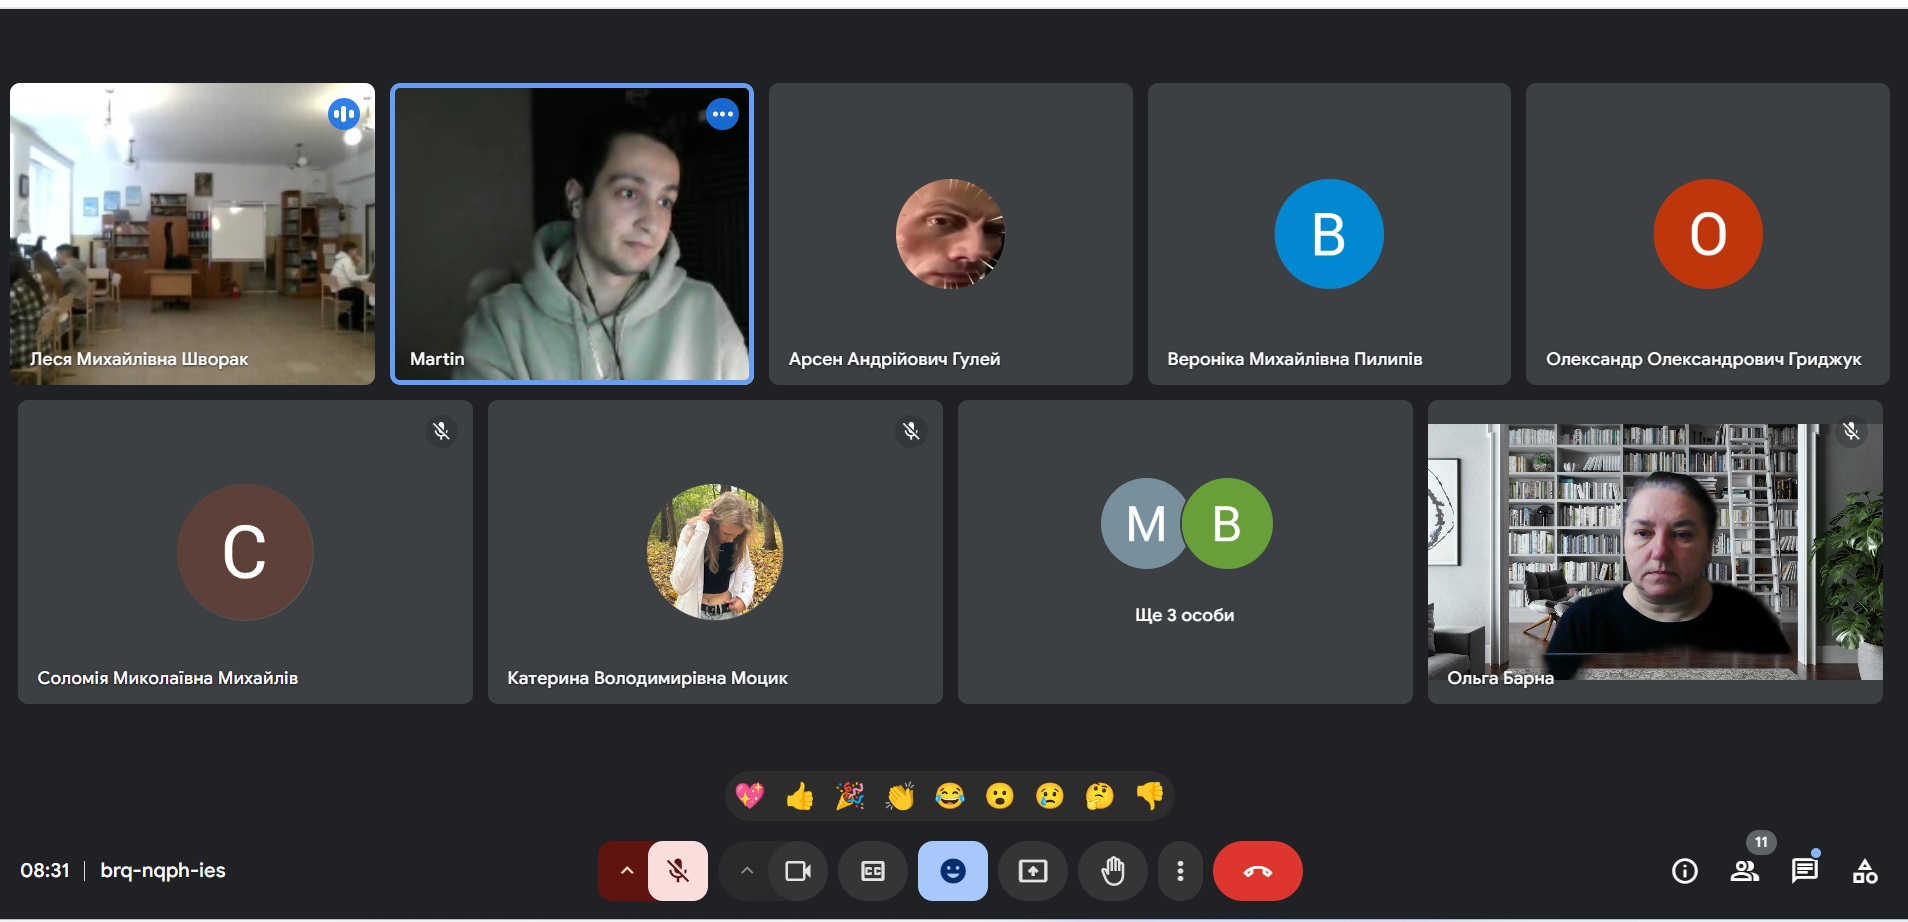This screenshot has width=1908, height=922.
Task: Send the sparkling heart reaction
Action: (x=750, y=796)
